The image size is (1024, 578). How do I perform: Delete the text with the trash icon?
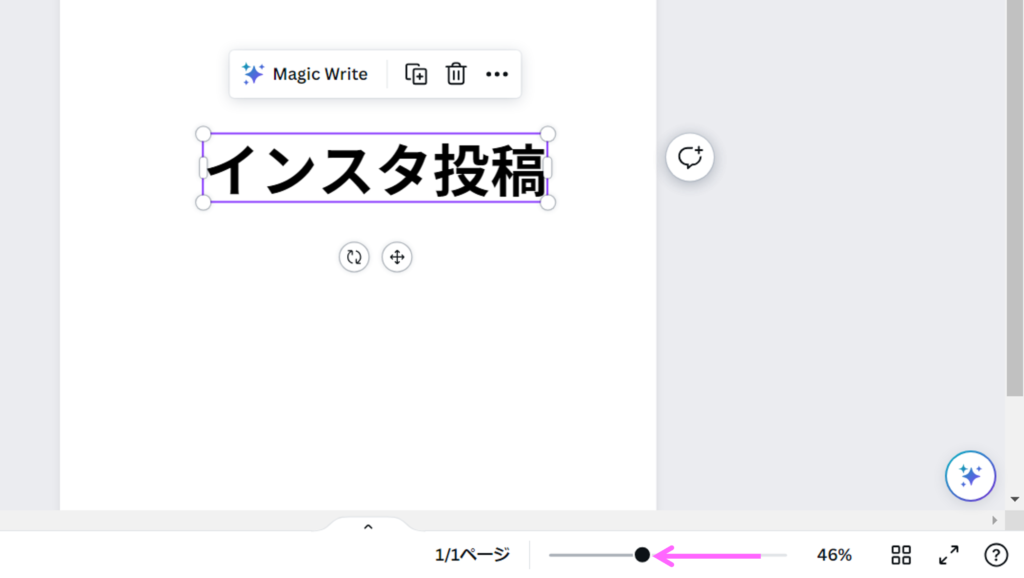coord(456,74)
